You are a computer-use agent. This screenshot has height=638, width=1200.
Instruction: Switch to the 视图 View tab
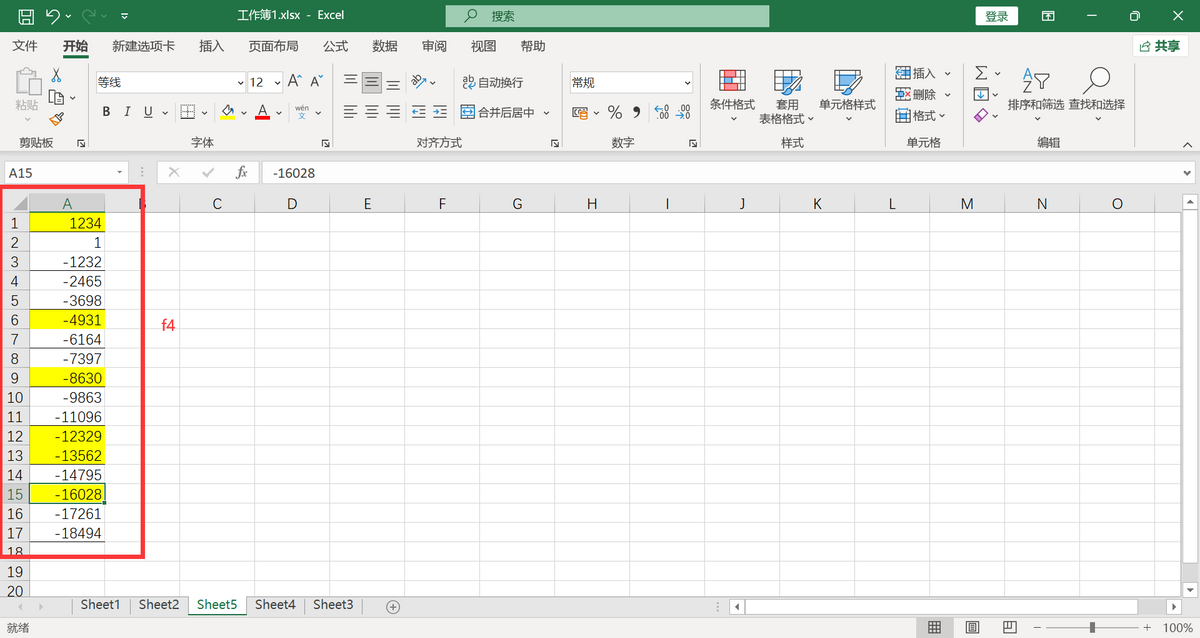point(484,46)
